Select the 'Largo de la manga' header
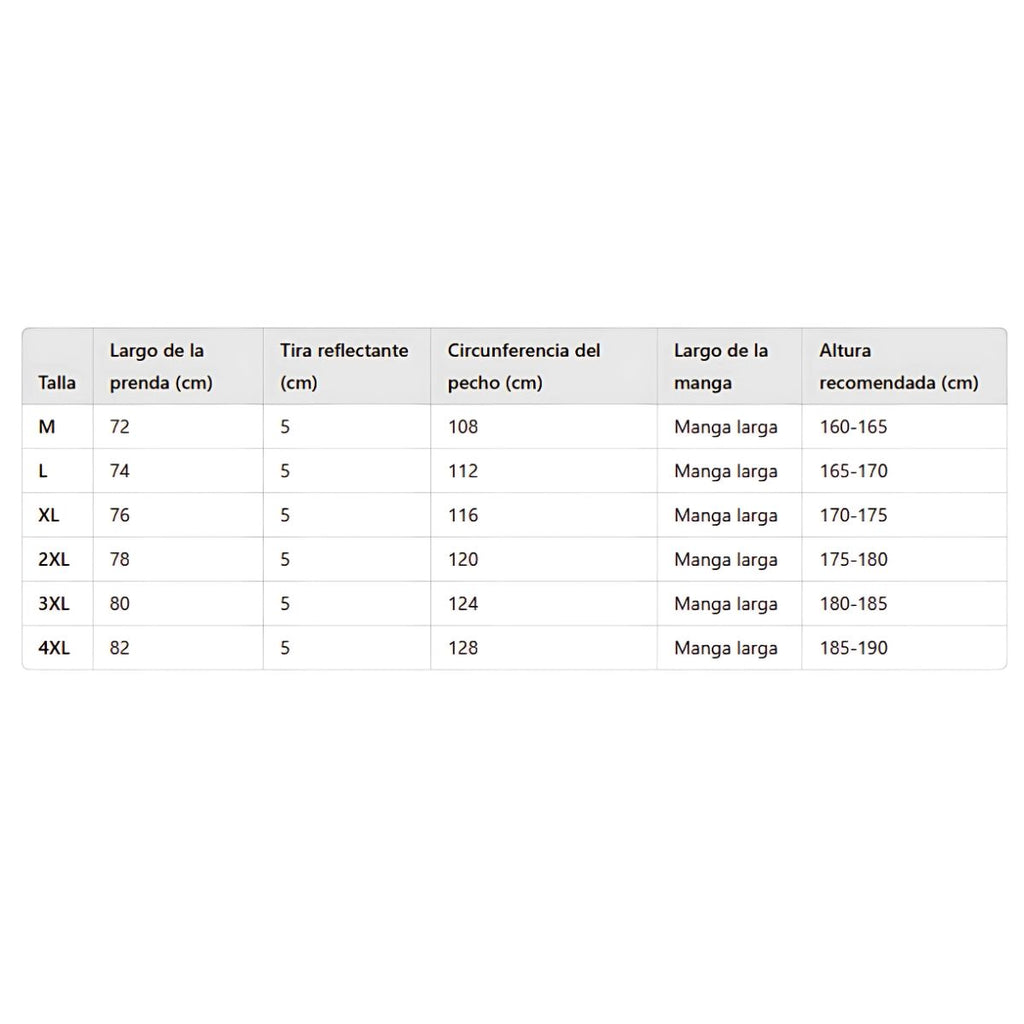This screenshot has height=1024, width=1024. (x=721, y=366)
